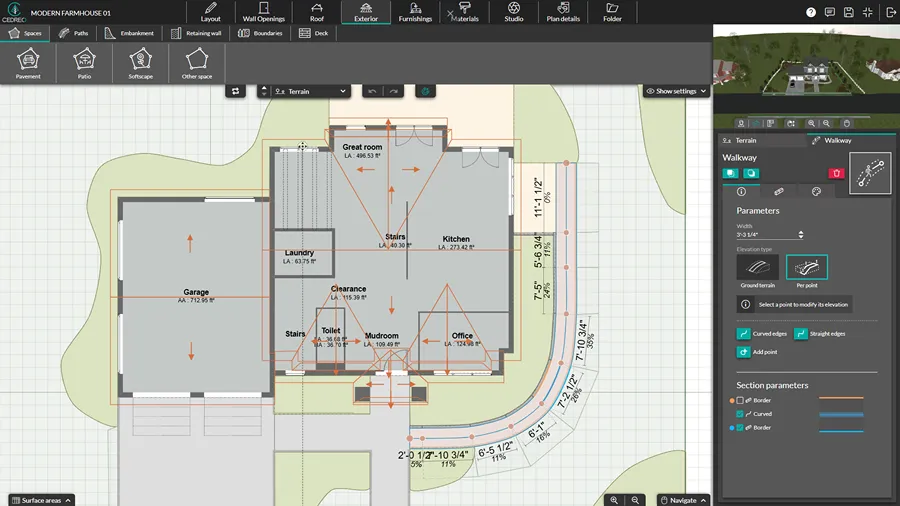Open the info parameters sub-tab
This screenshot has height=506, width=900.
741,192
